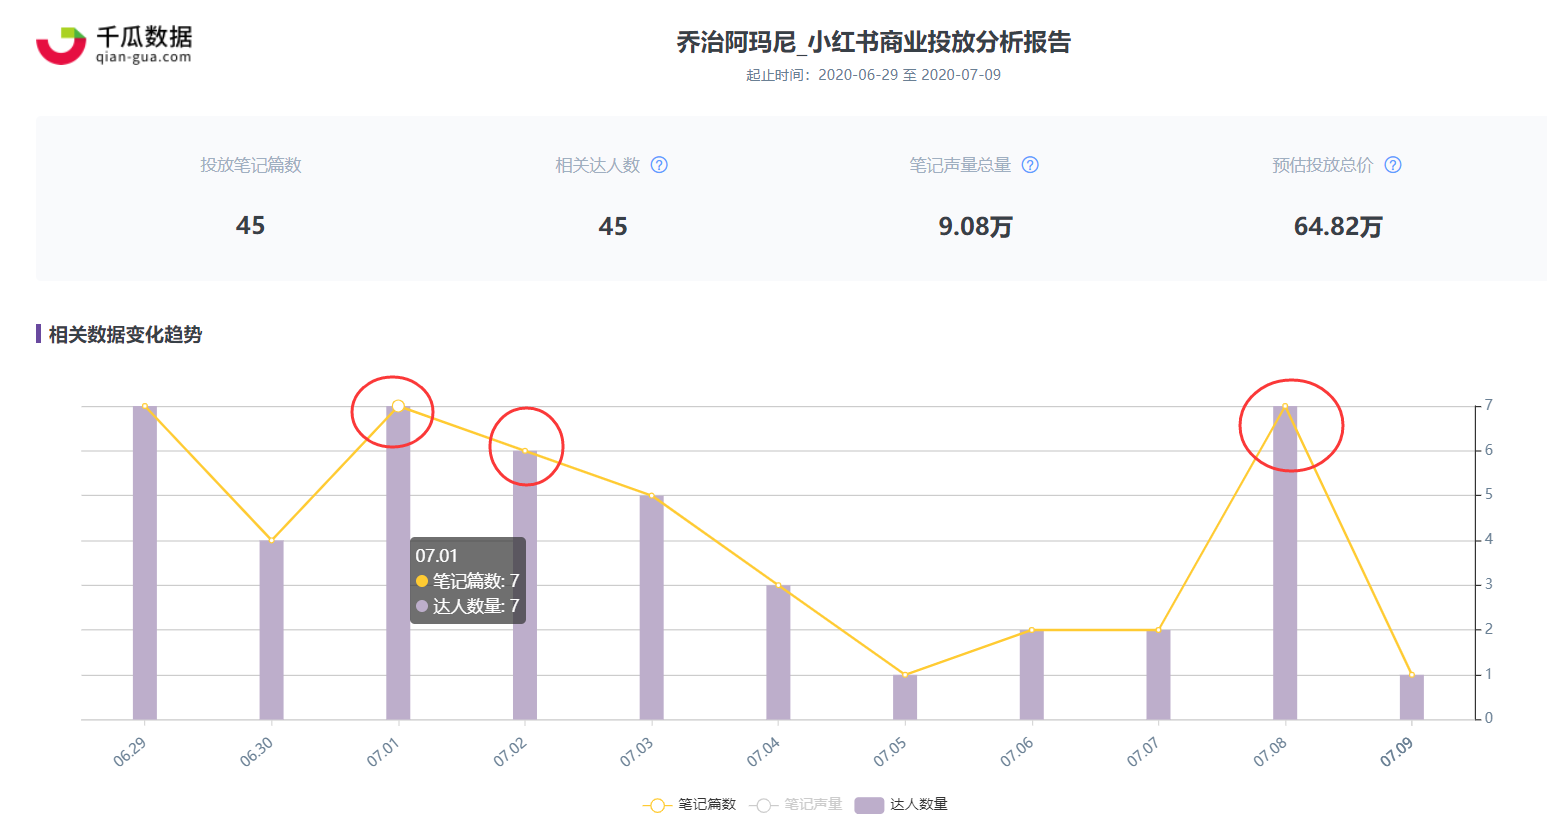Click the 07.06 purple bar
This screenshot has width=1547, height=831.
pyautogui.click(x=1032, y=675)
